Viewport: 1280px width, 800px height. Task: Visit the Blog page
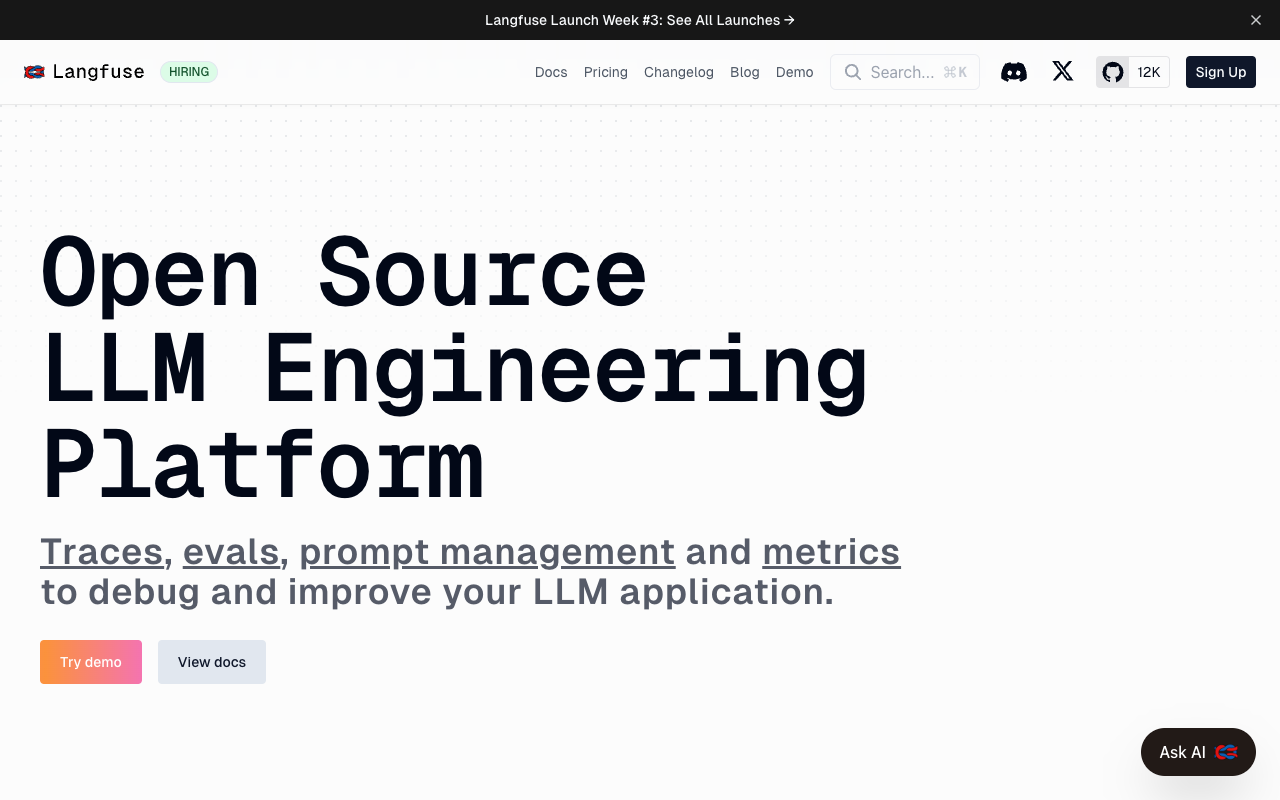pyautogui.click(x=745, y=72)
